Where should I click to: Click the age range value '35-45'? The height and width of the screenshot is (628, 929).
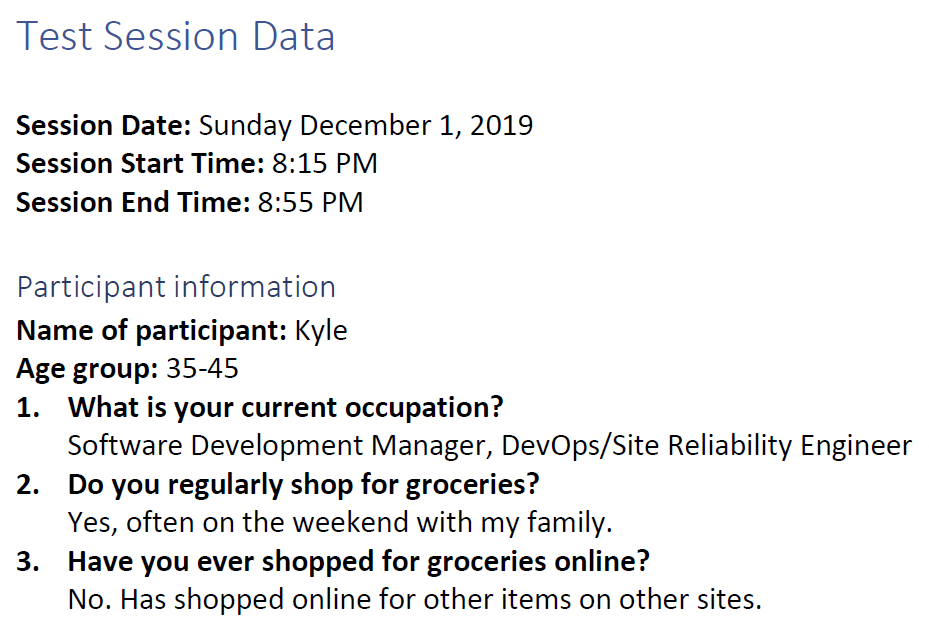pos(203,369)
